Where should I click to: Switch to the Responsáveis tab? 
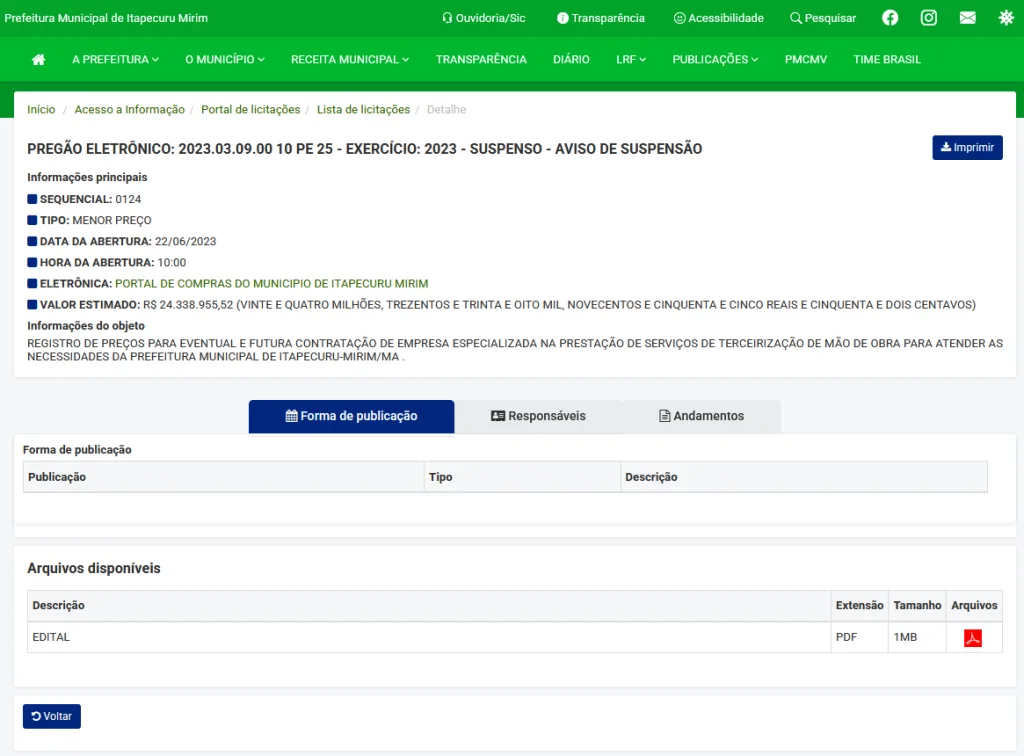[538, 416]
